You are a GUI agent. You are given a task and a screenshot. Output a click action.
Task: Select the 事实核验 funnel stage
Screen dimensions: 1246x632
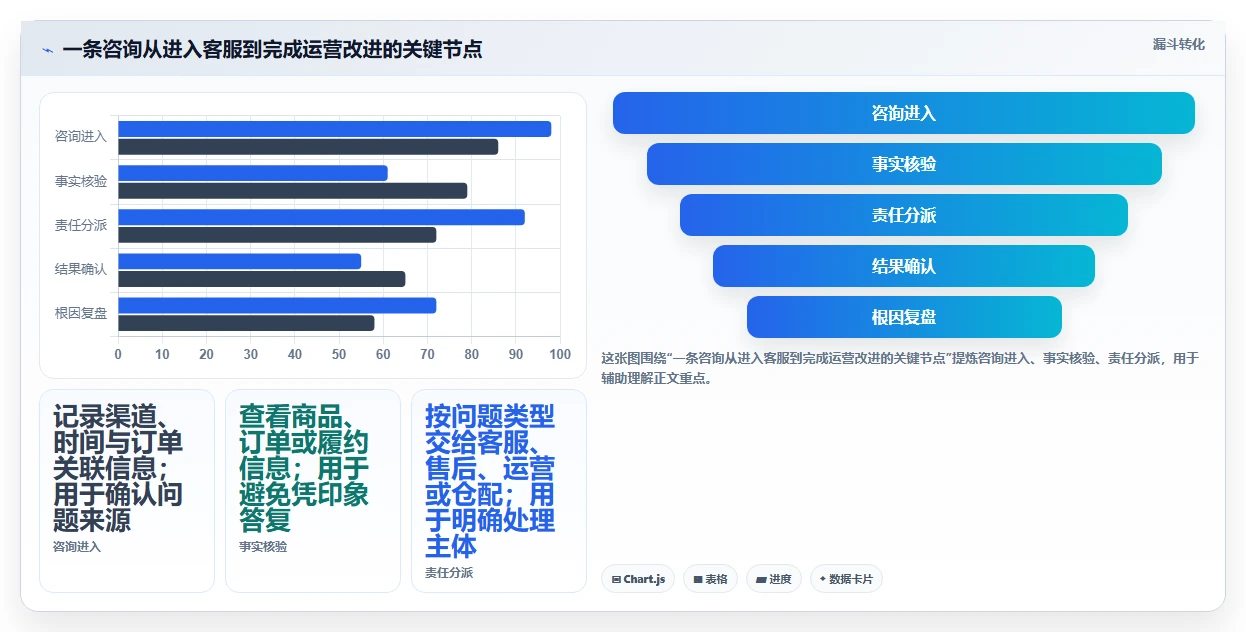904,164
